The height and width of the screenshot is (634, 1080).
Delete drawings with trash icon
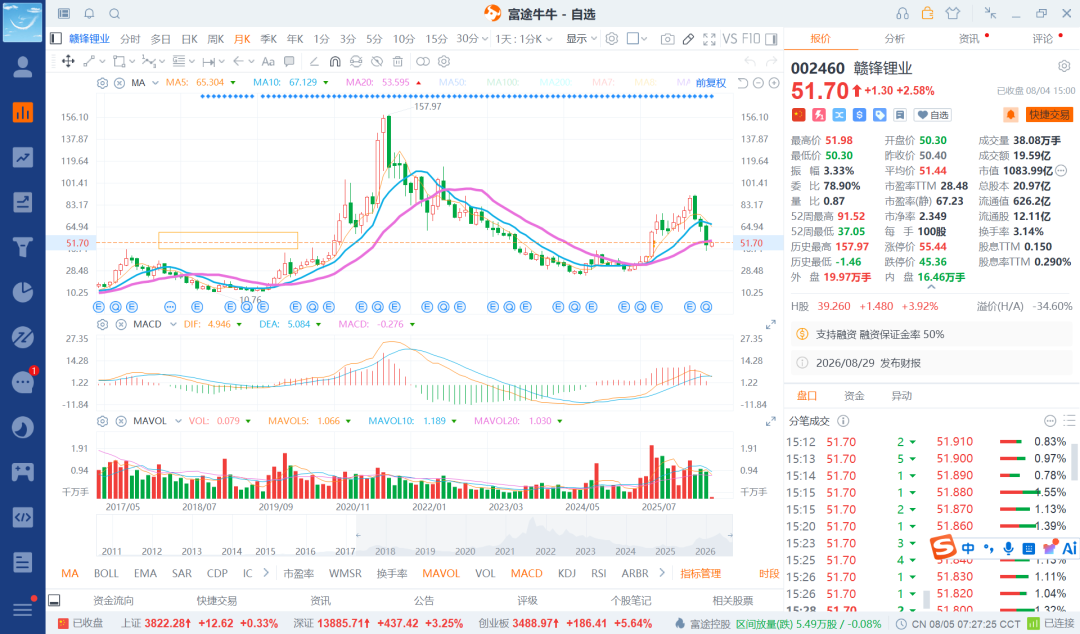(x=397, y=61)
